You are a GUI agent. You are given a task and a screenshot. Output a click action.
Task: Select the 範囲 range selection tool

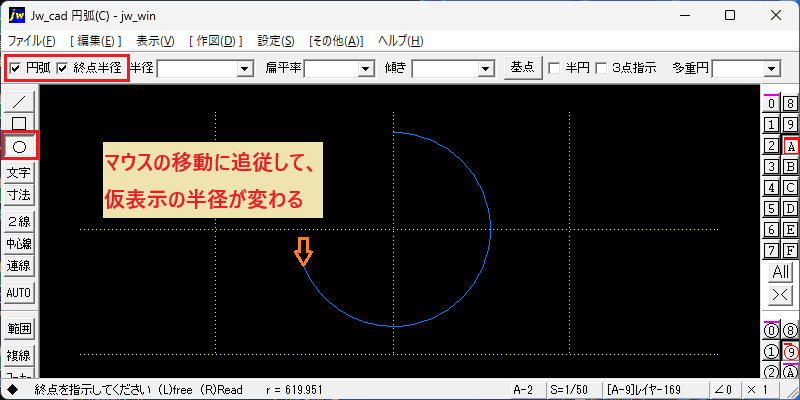19,329
